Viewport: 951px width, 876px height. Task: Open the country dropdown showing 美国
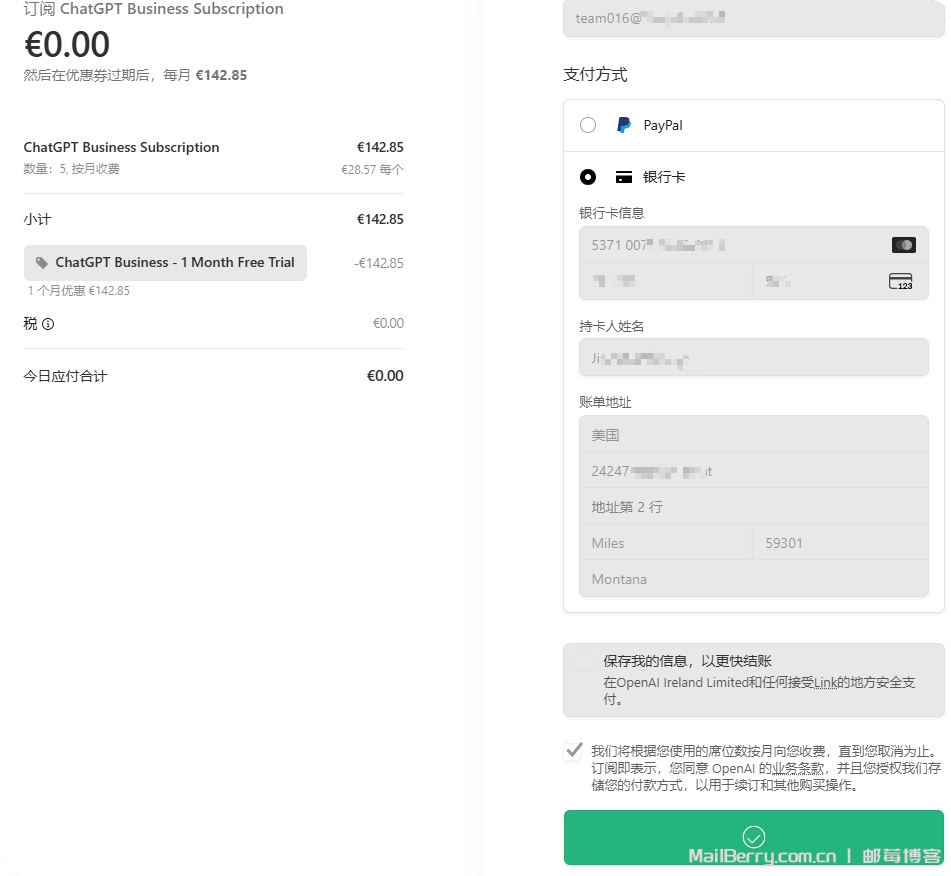753,435
